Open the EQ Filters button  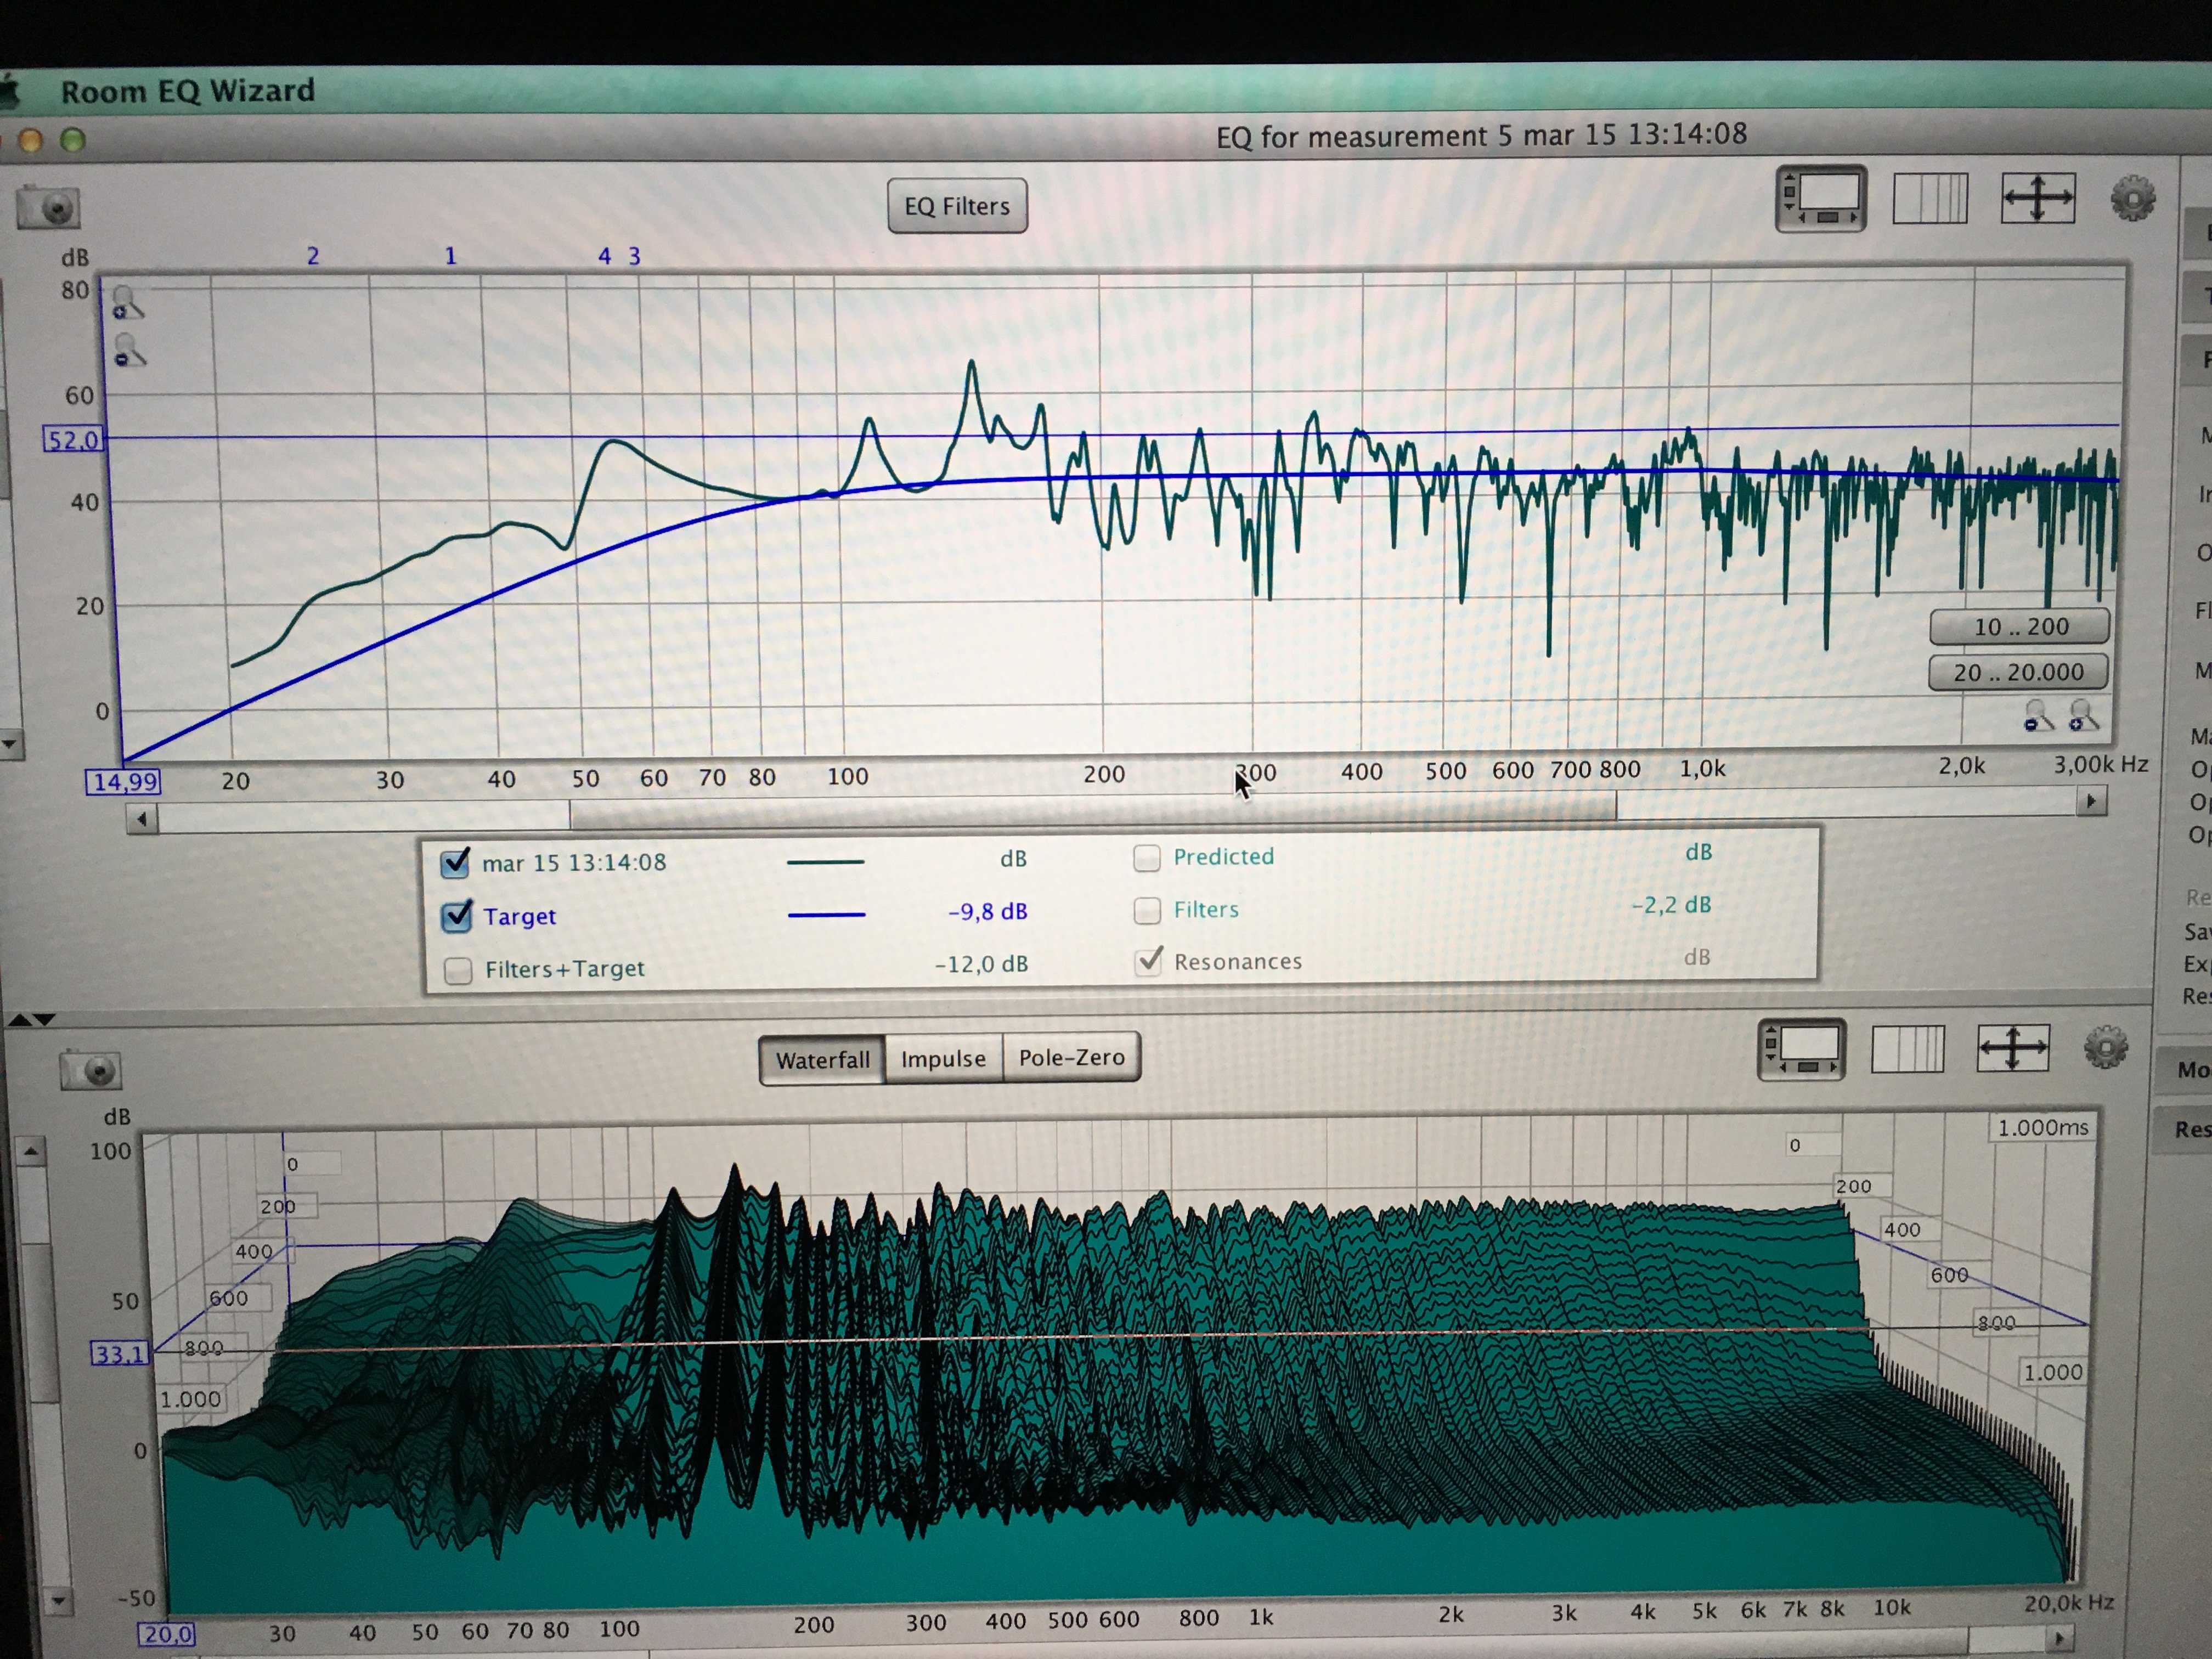click(x=957, y=206)
